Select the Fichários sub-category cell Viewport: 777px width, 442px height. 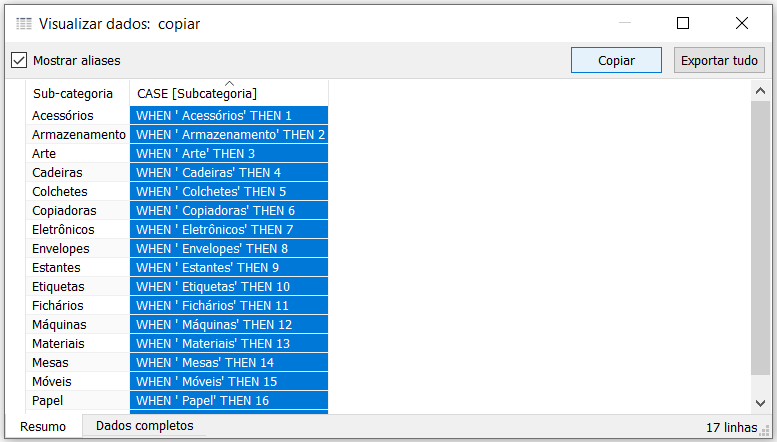pos(78,305)
